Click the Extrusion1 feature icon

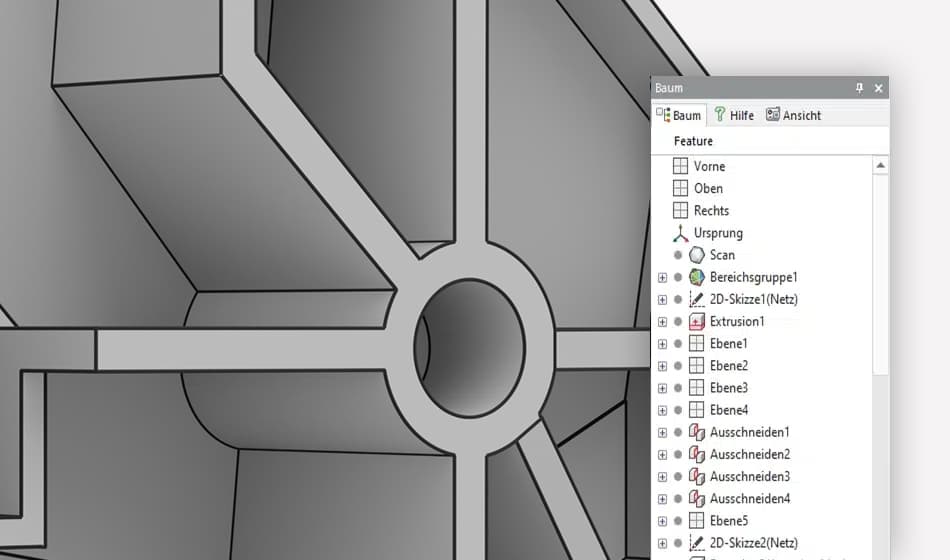(697, 321)
